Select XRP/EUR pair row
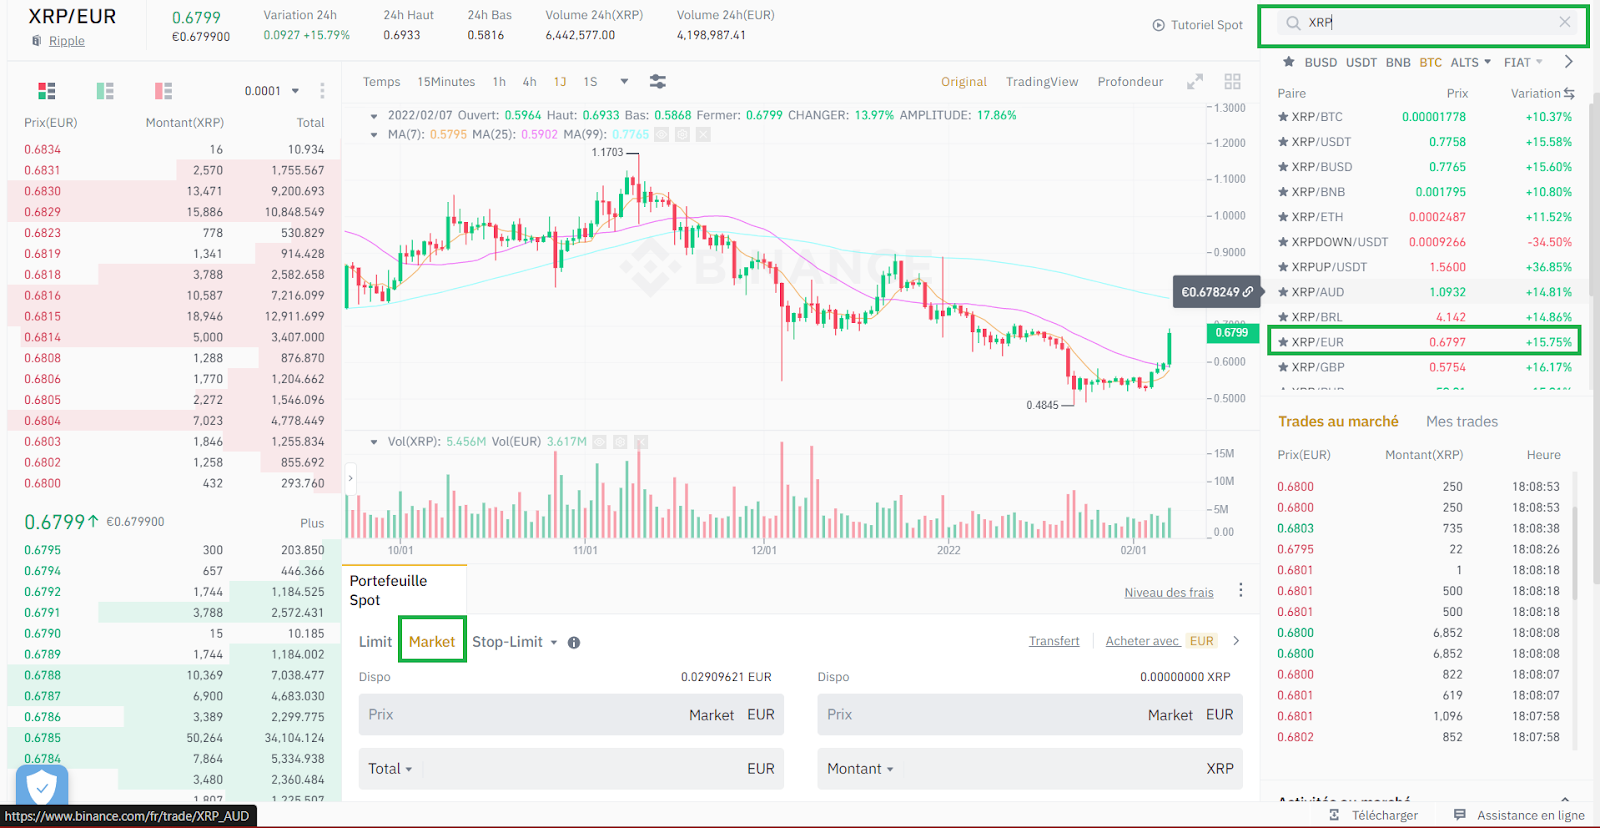Viewport: 1600px width, 828px height. 1424,342
